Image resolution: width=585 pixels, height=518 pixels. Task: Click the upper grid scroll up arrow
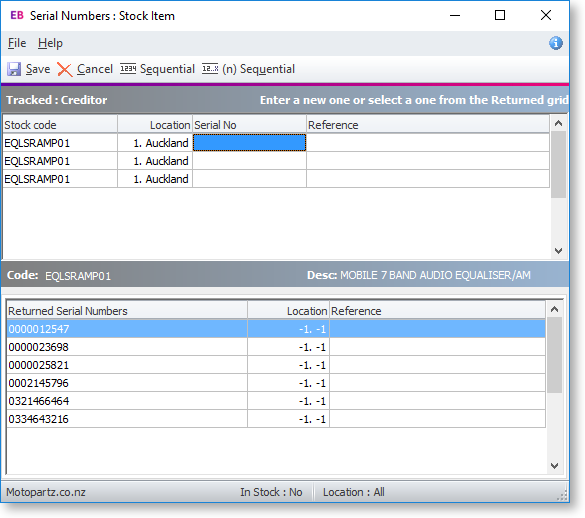(x=558, y=123)
